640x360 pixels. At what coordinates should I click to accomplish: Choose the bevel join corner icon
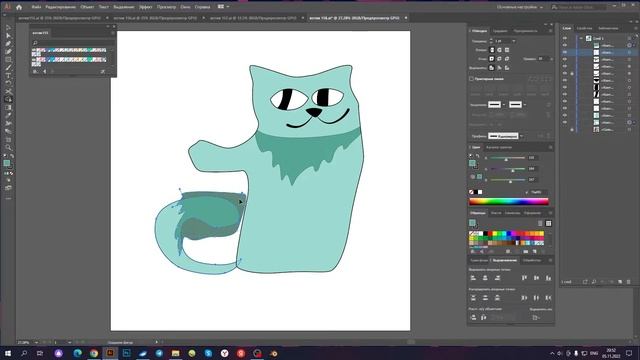[507, 59]
